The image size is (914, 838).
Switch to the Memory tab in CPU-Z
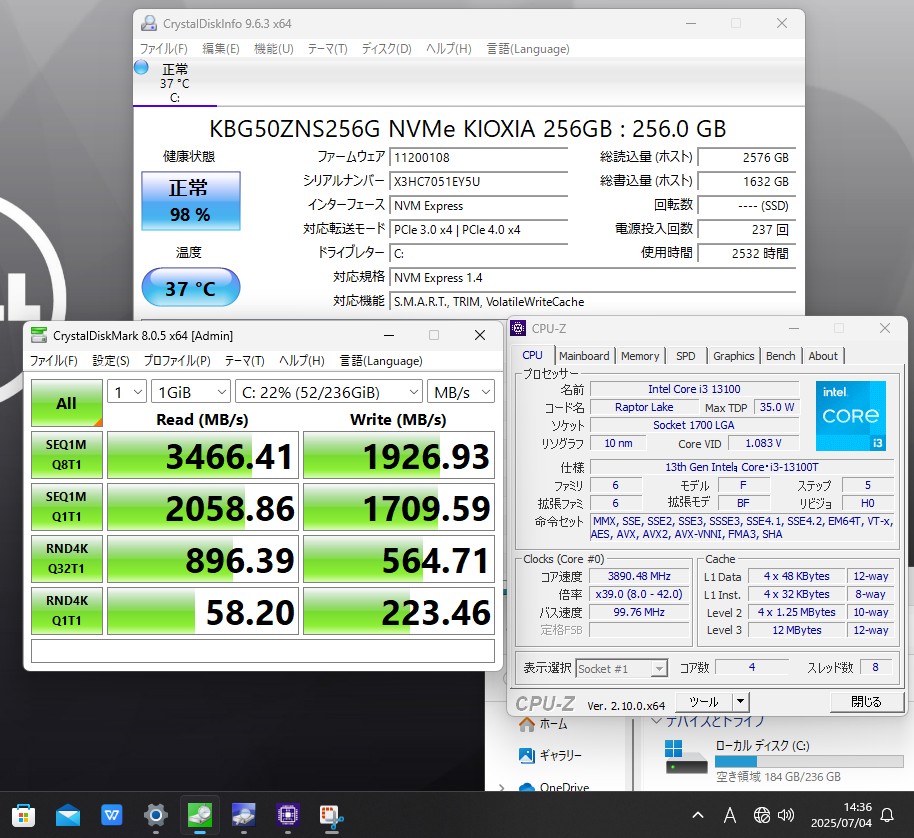point(639,355)
